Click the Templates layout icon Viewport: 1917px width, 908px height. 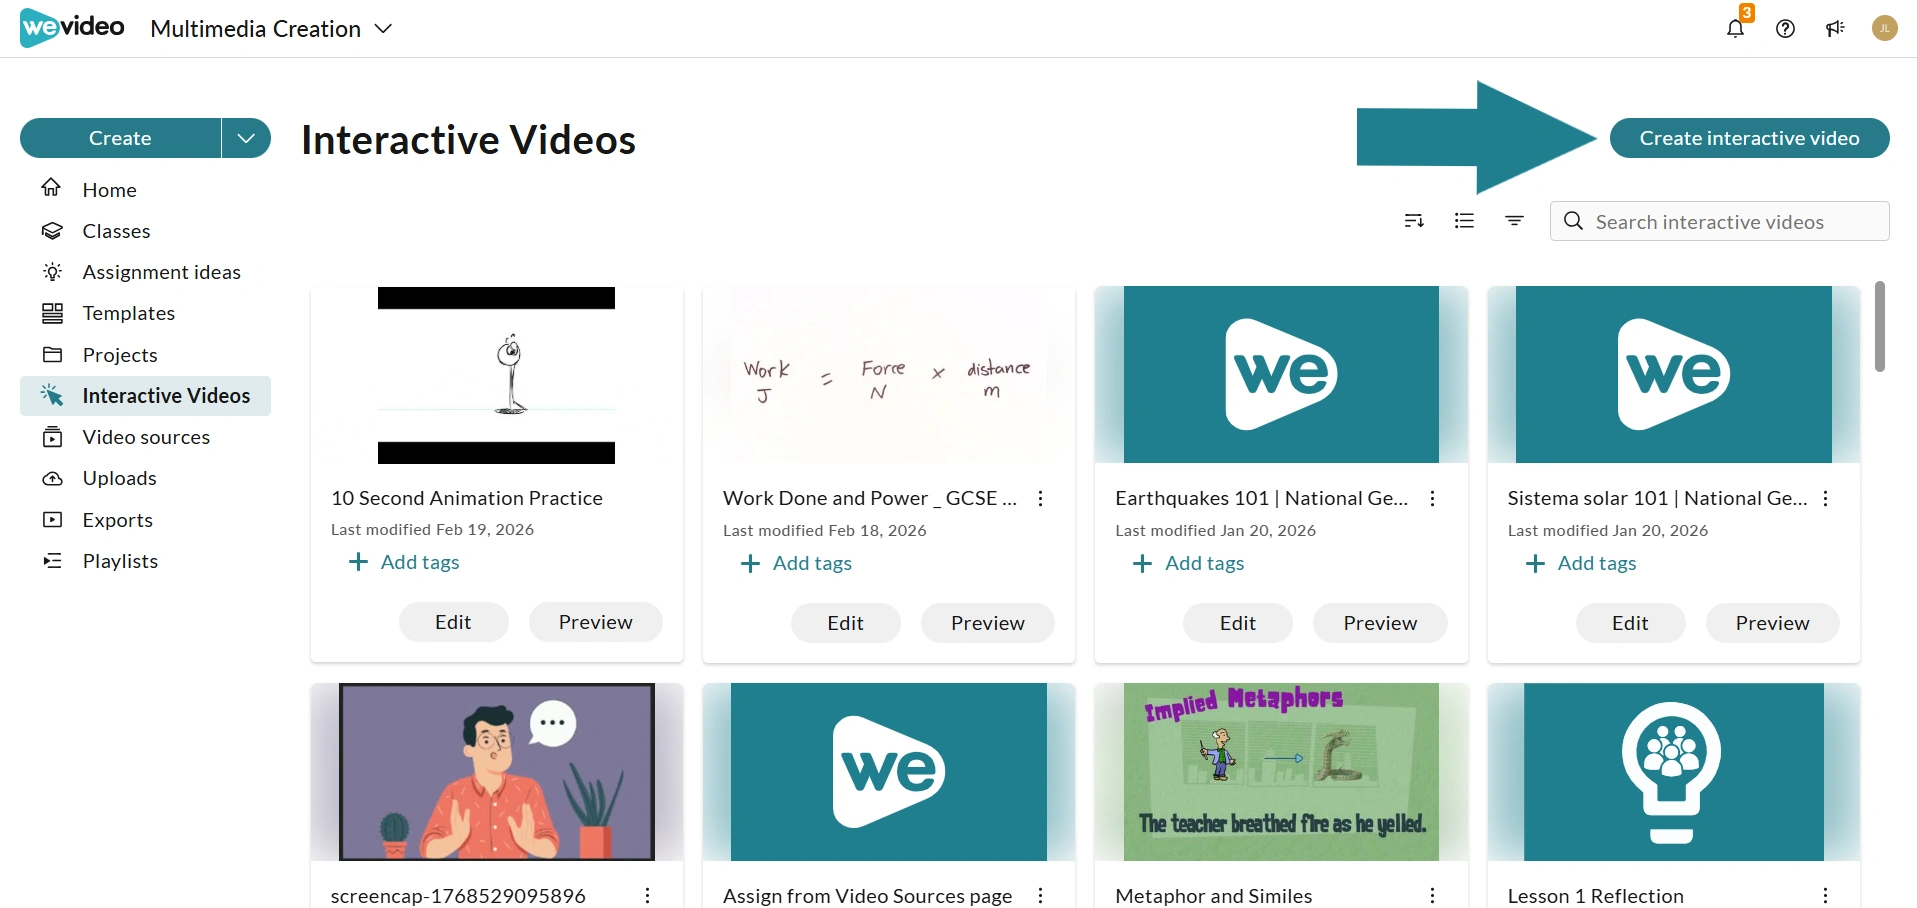point(52,313)
